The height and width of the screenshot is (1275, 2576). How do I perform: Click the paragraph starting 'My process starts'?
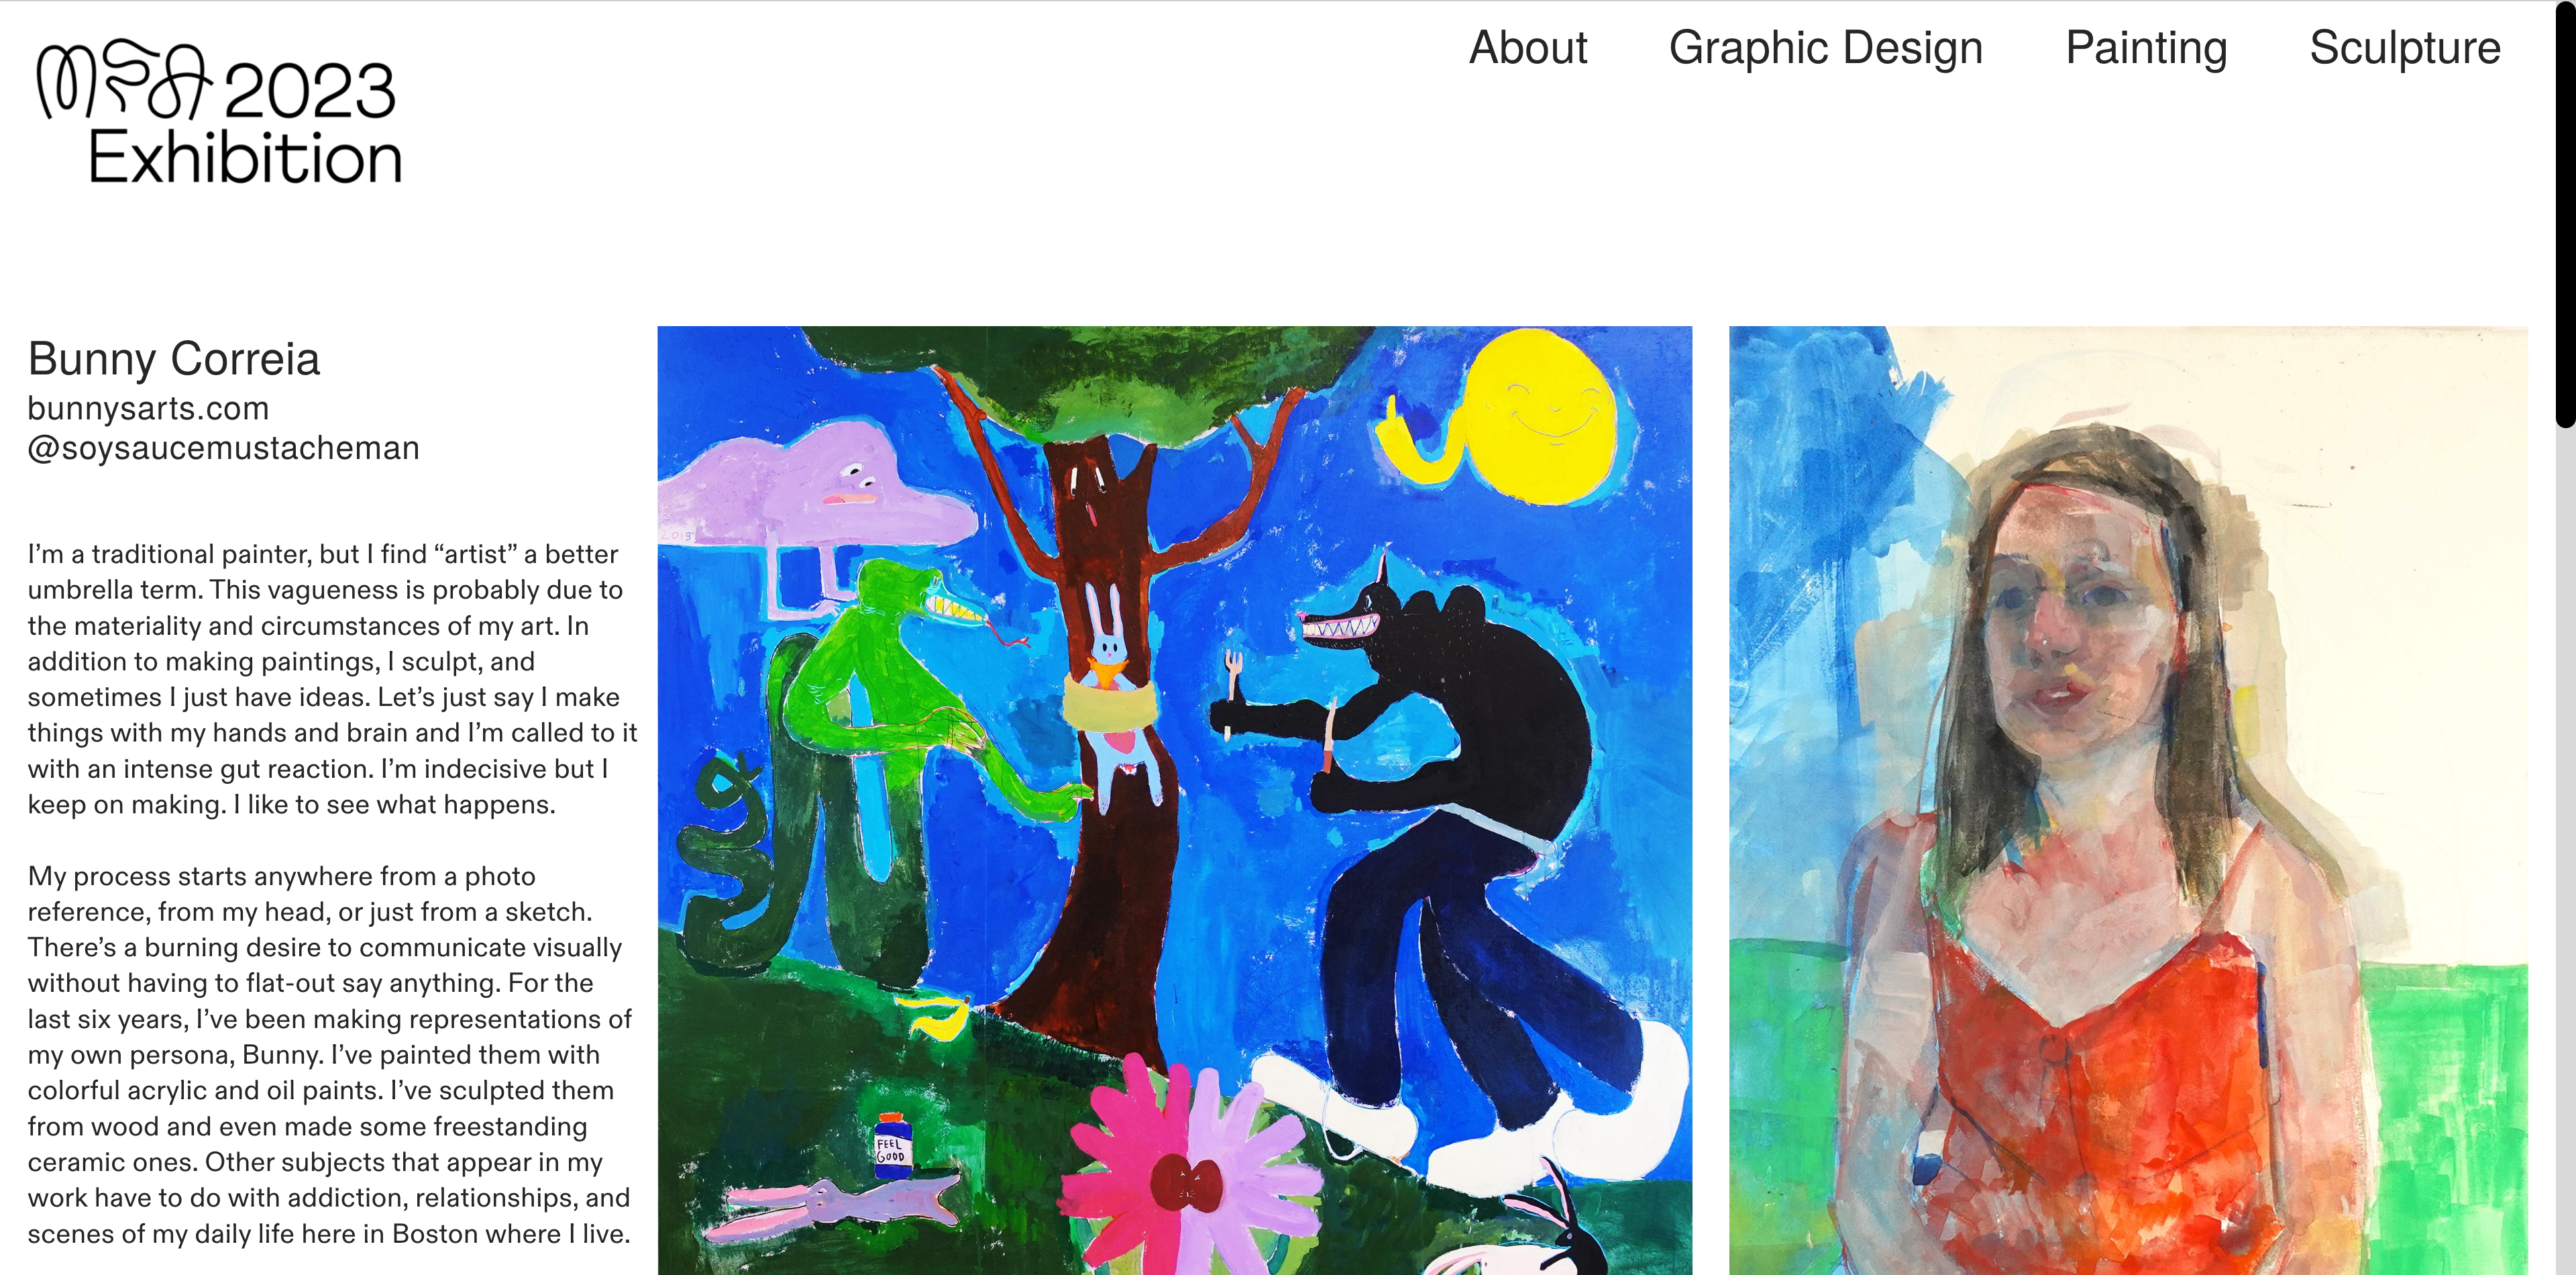coord(330,1054)
